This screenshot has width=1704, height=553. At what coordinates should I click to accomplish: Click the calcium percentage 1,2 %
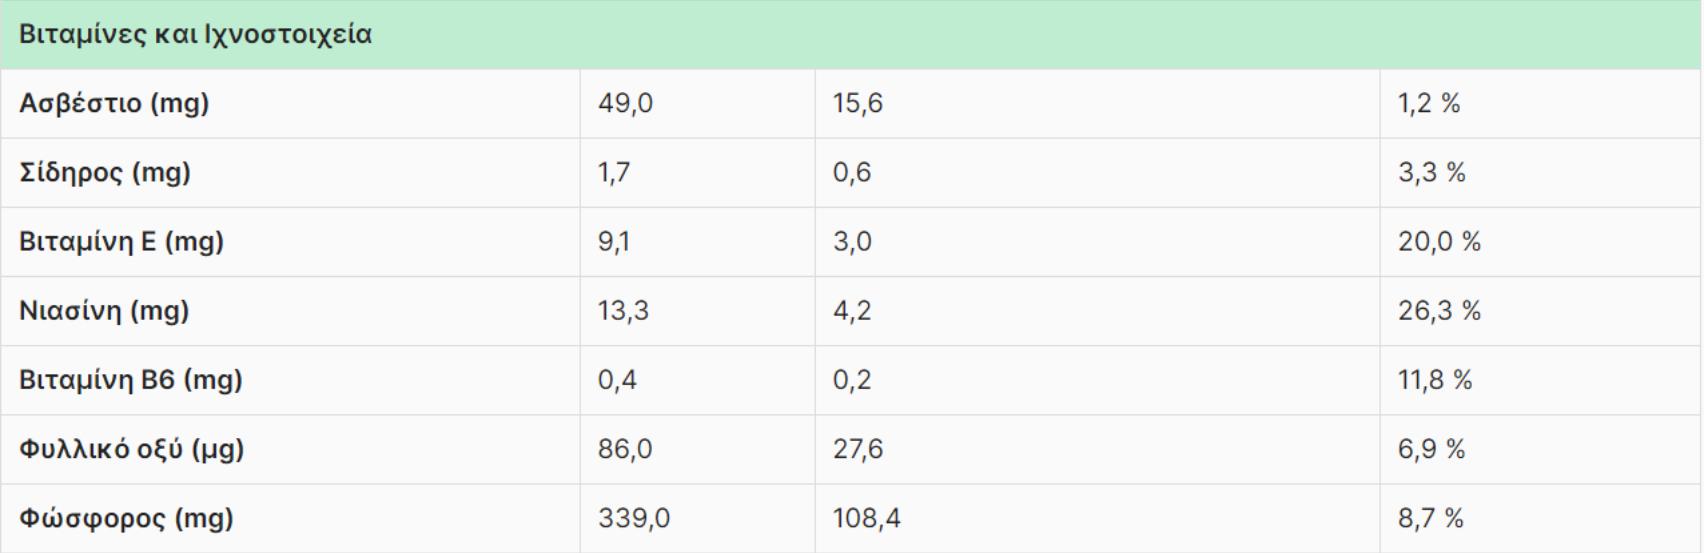click(1429, 104)
